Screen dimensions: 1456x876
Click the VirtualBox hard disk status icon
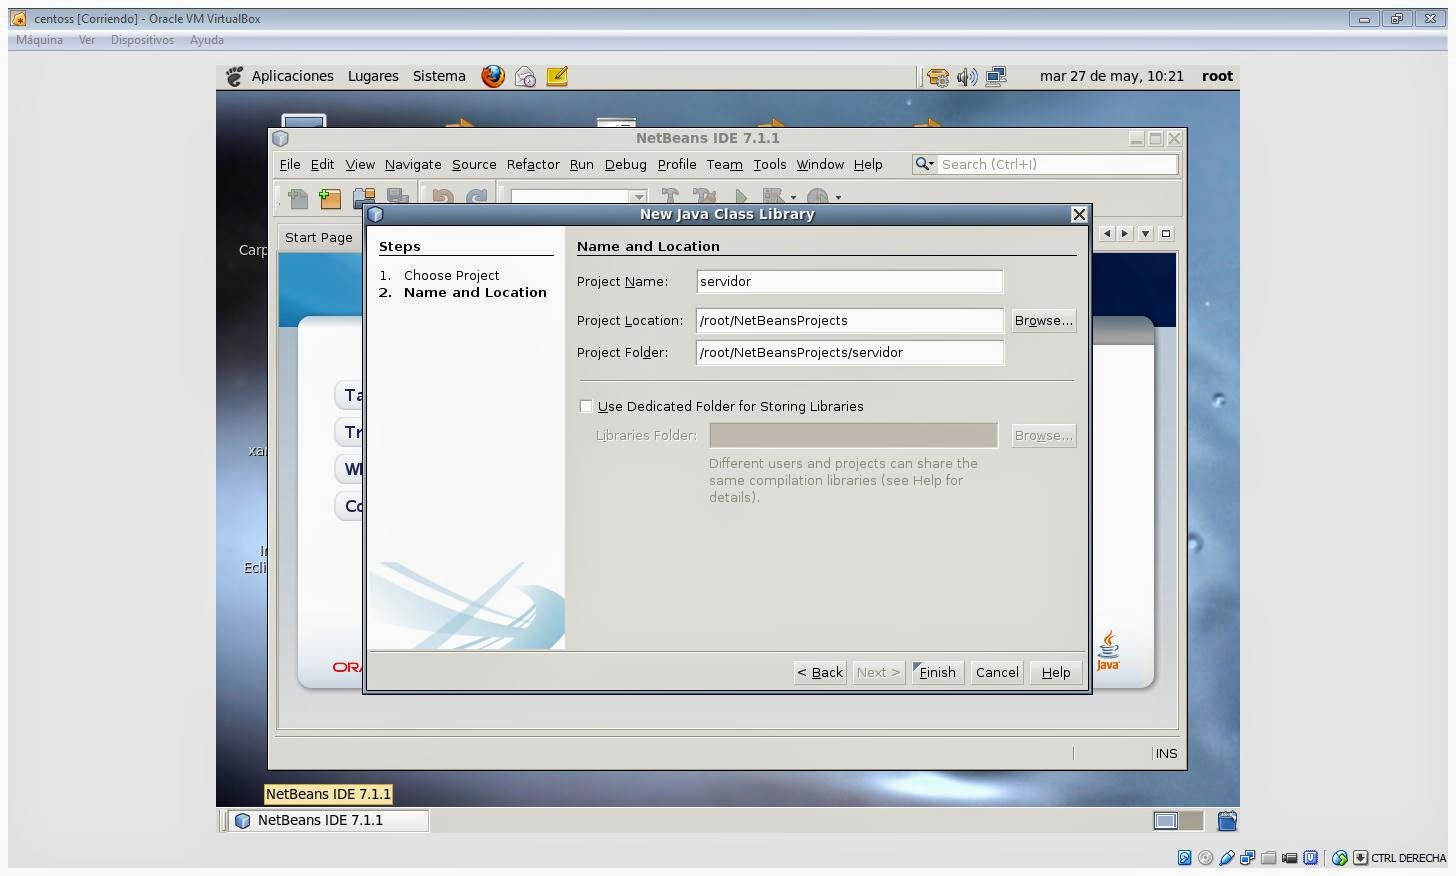click(x=1184, y=857)
